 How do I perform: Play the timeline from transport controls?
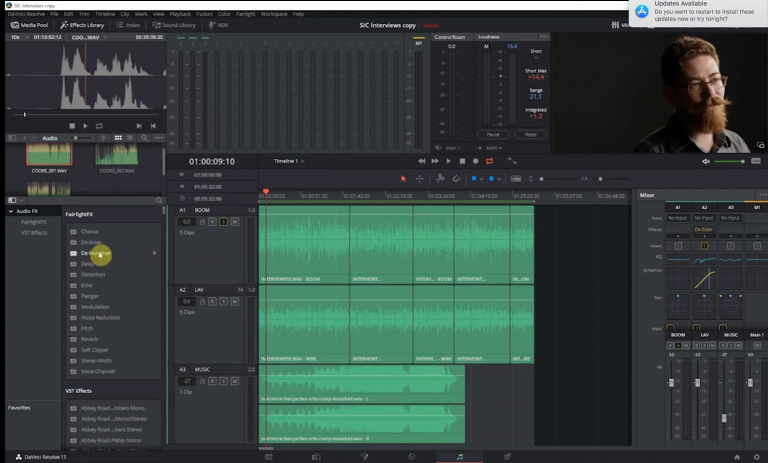(x=448, y=161)
